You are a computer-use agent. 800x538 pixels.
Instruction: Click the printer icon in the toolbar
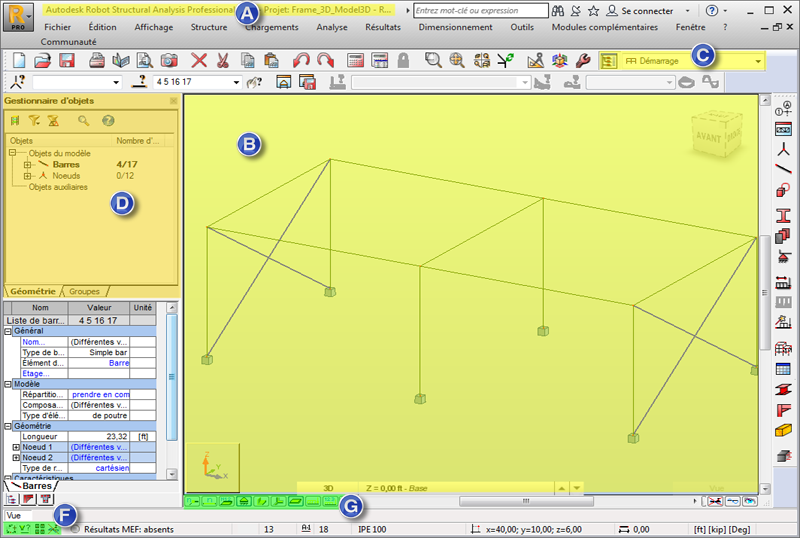(96, 61)
